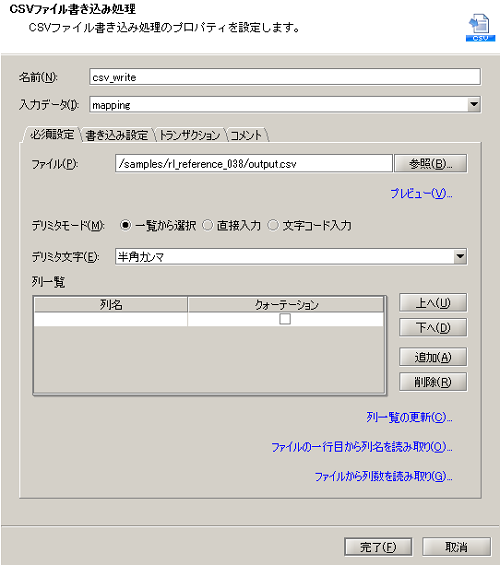Click ファイルから列数を読み取り(G) link
This screenshot has width=500, height=565.
[x=383, y=476]
